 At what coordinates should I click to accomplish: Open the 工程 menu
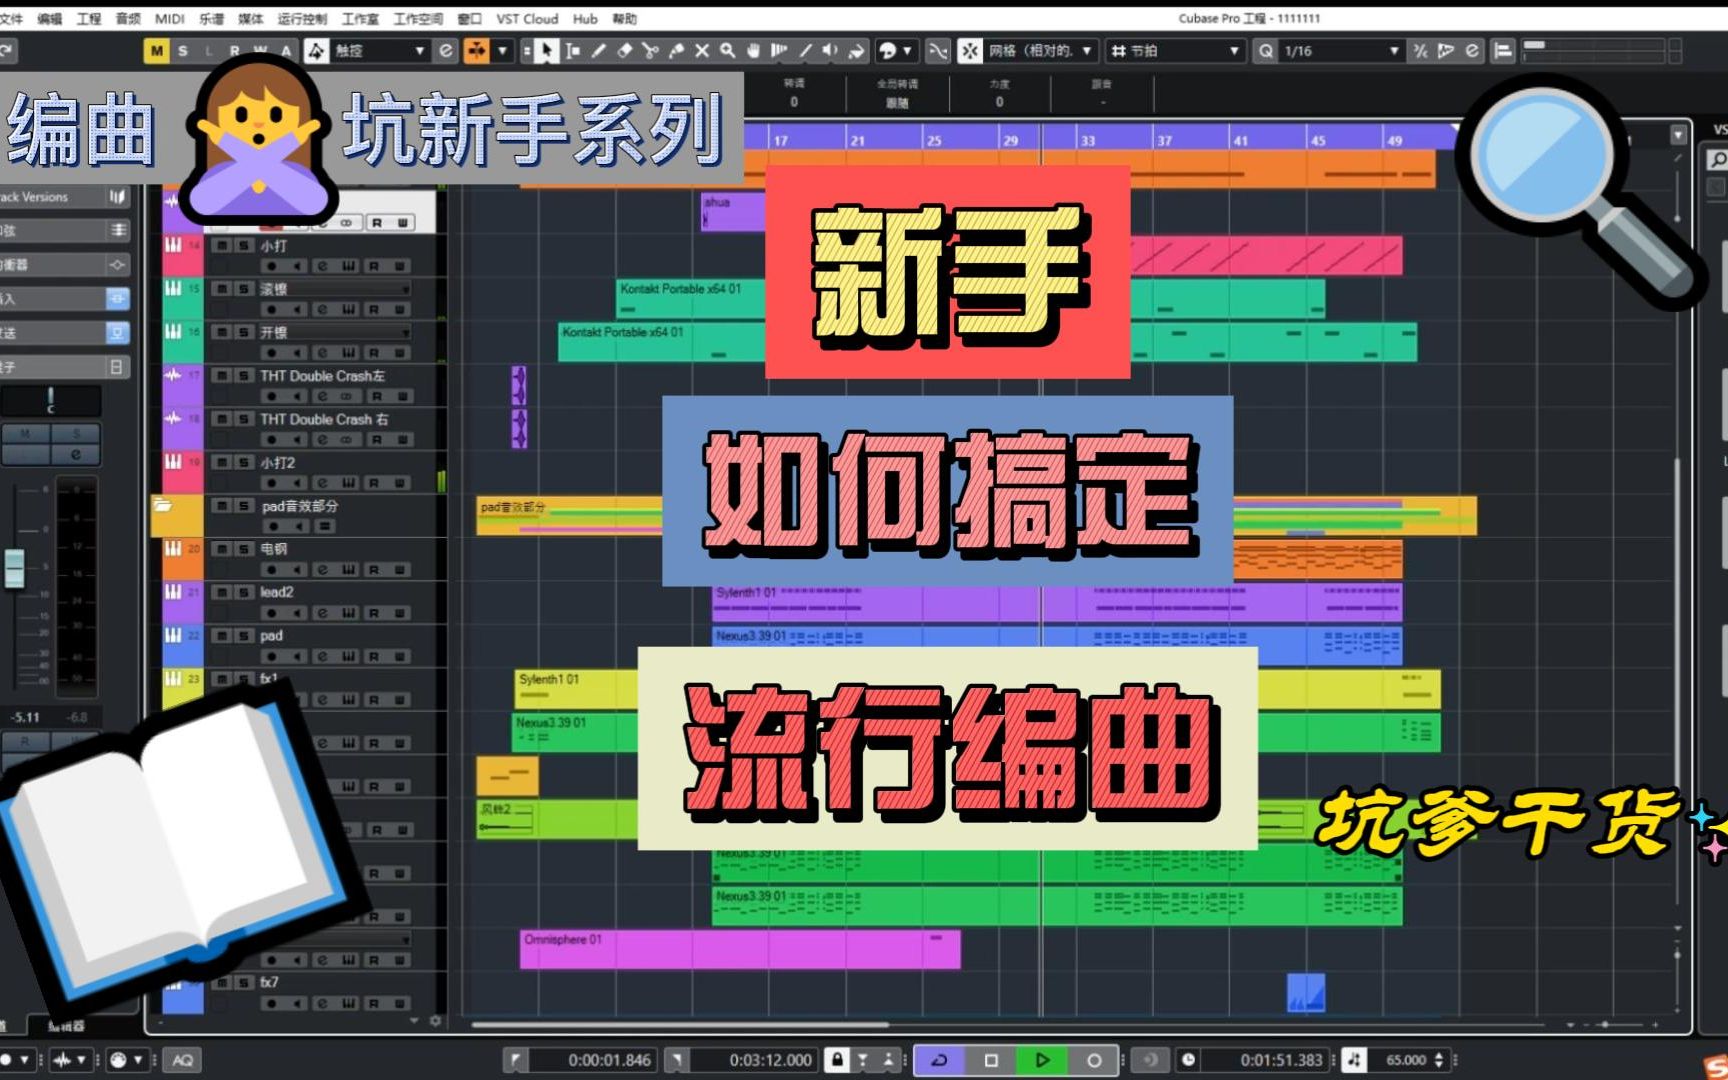[89, 19]
